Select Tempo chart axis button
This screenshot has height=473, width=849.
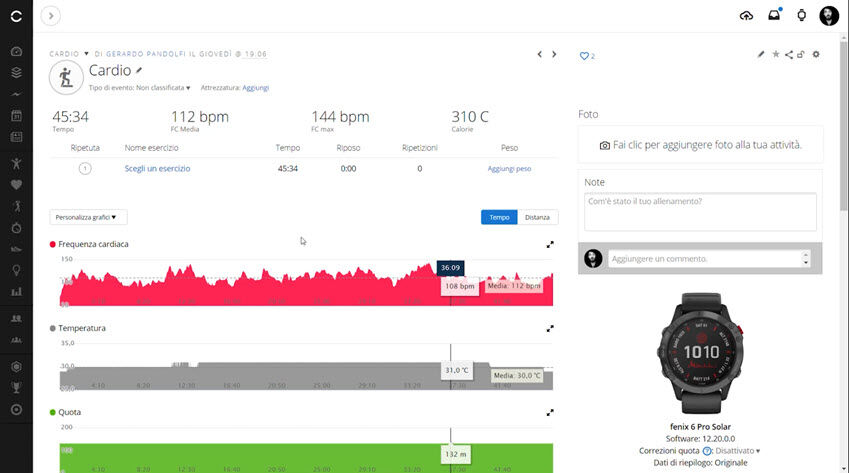pyautogui.click(x=499, y=217)
